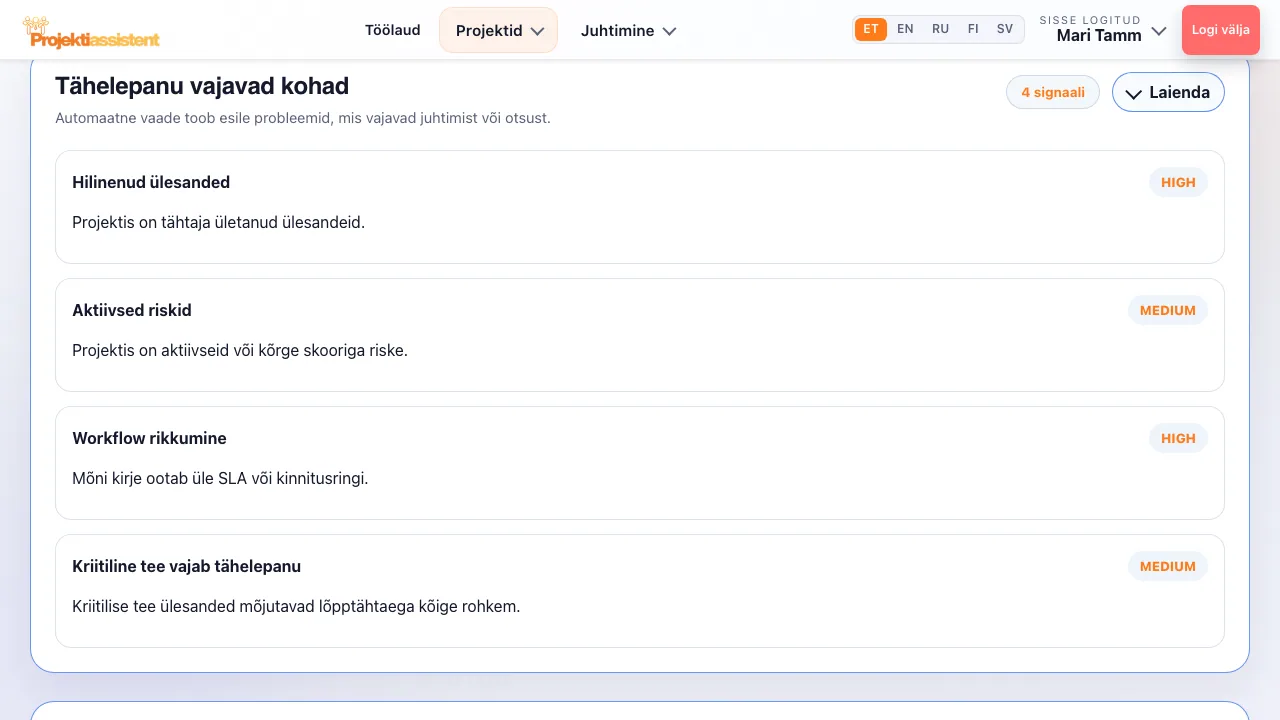Expand section with the Laienda button

(1168, 92)
